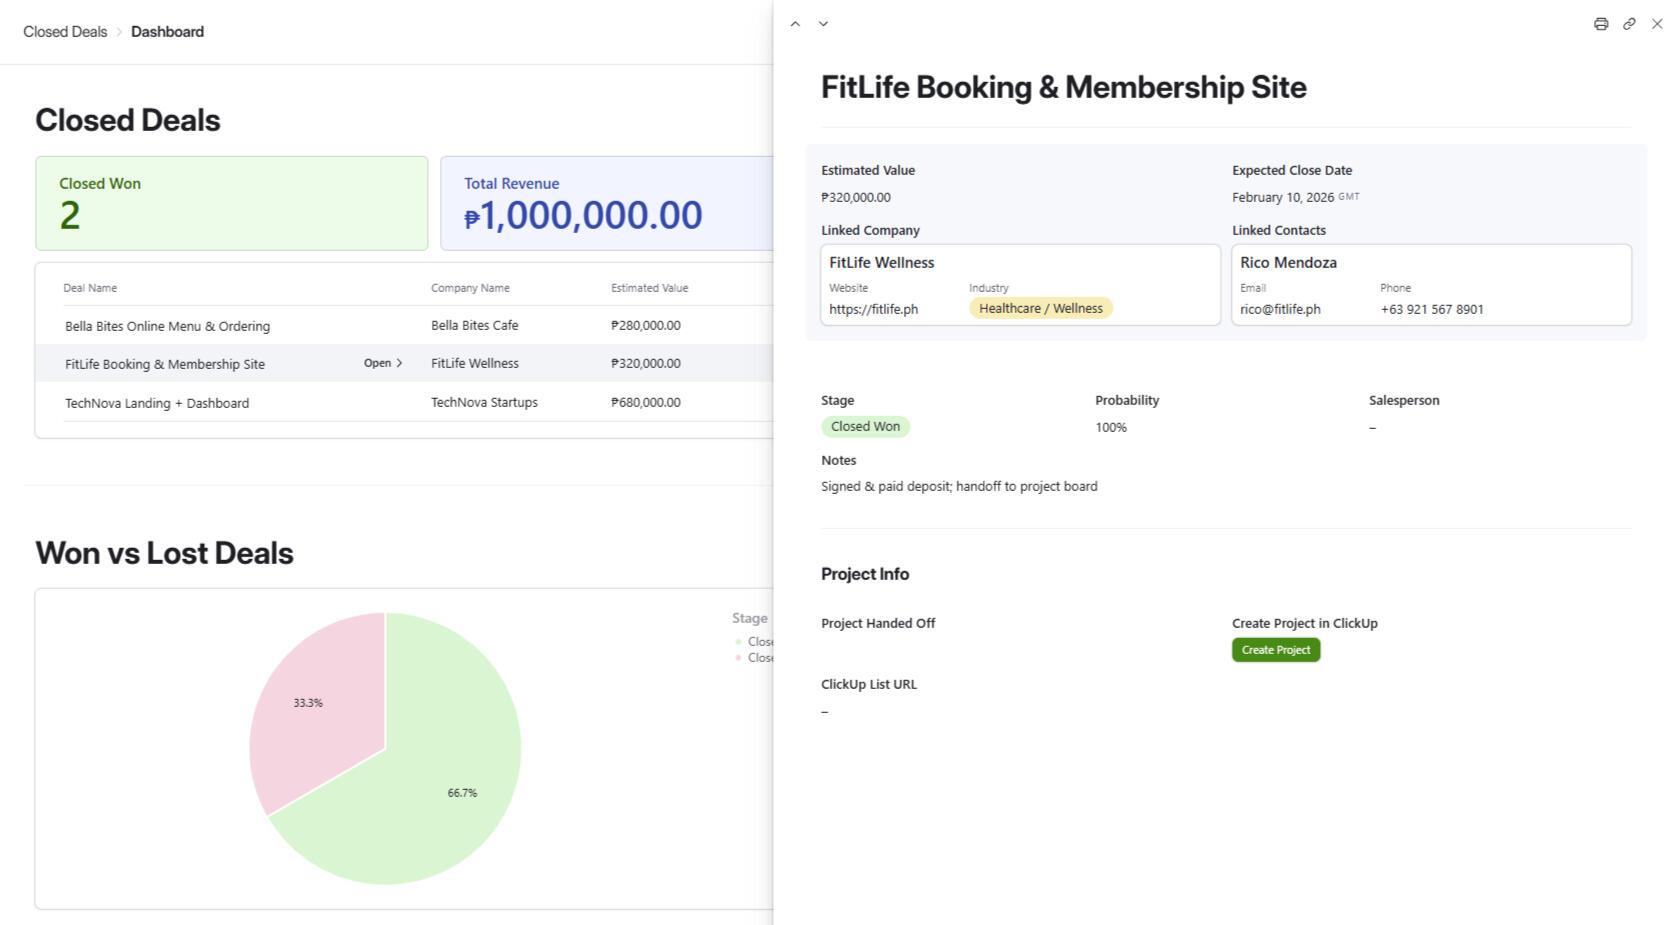Go to next record with down chevron

point(823,24)
